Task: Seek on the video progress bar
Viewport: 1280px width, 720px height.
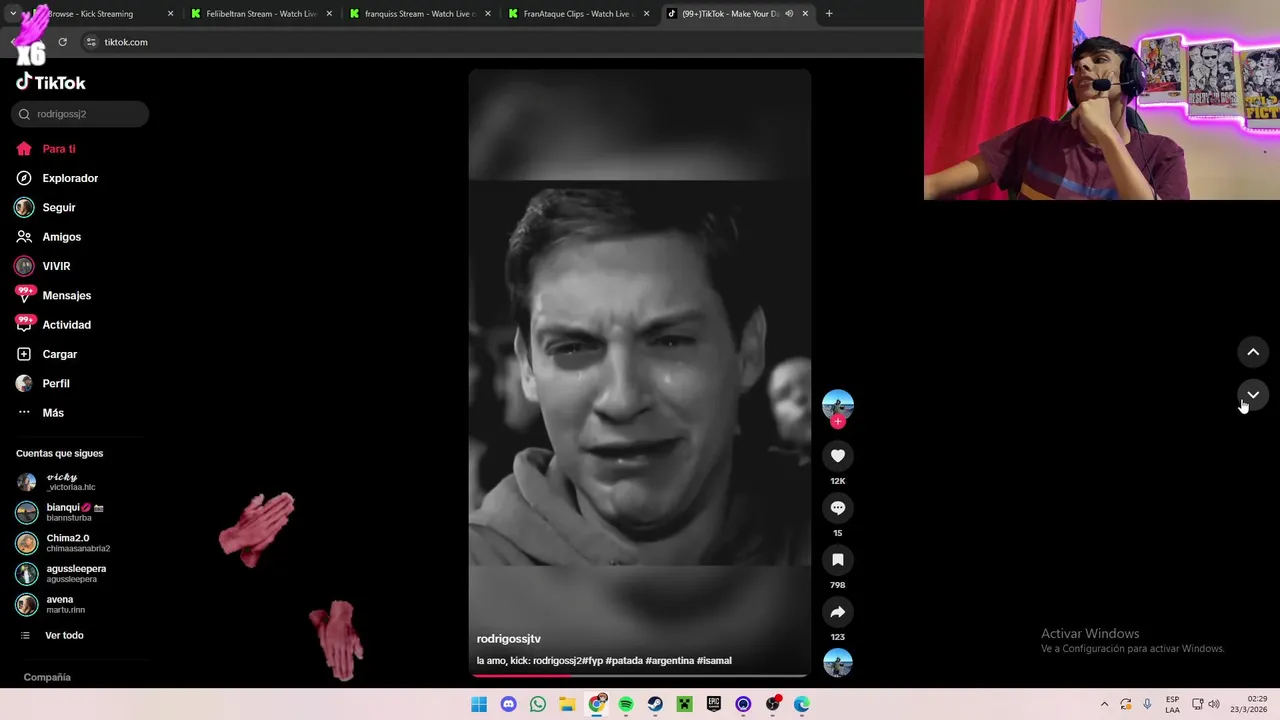Action: 640,676
